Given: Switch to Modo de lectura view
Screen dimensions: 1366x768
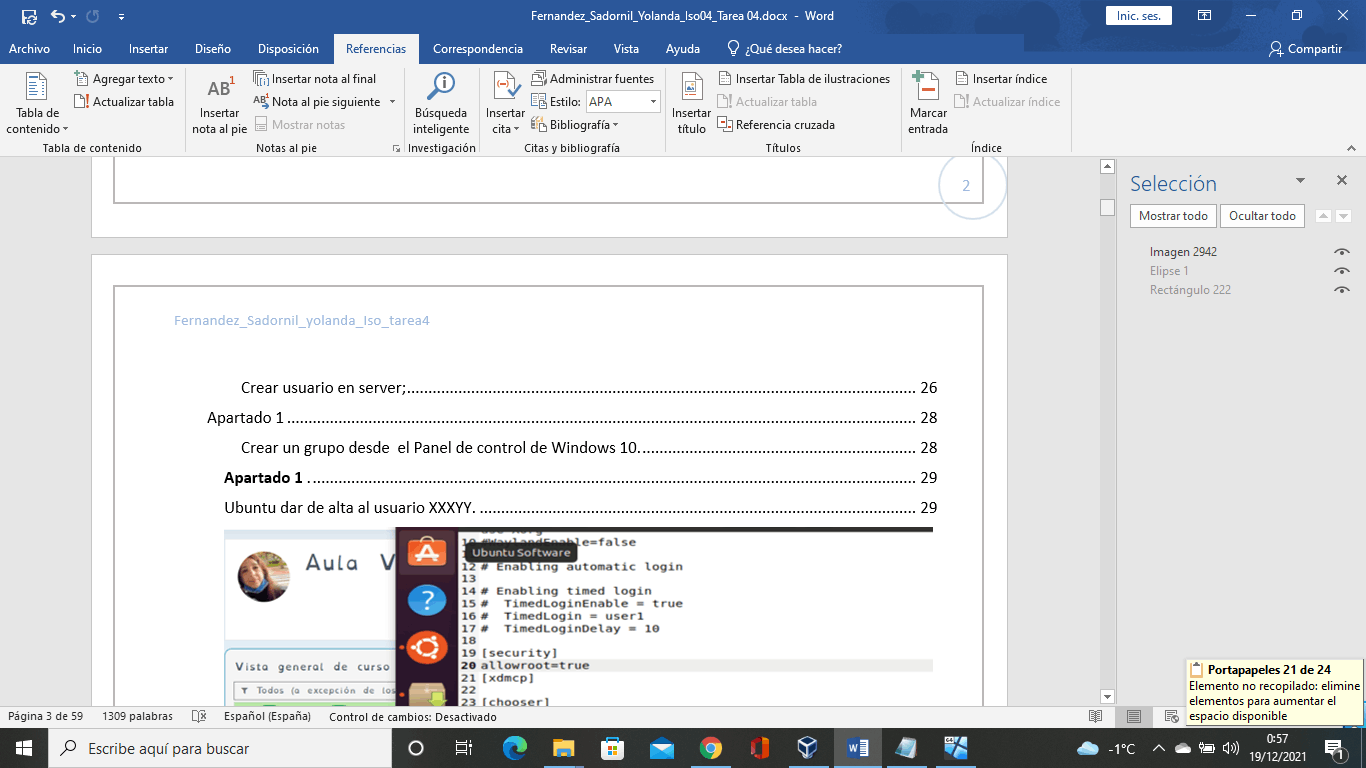Looking at the screenshot, I should pyautogui.click(x=1096, y=717).
